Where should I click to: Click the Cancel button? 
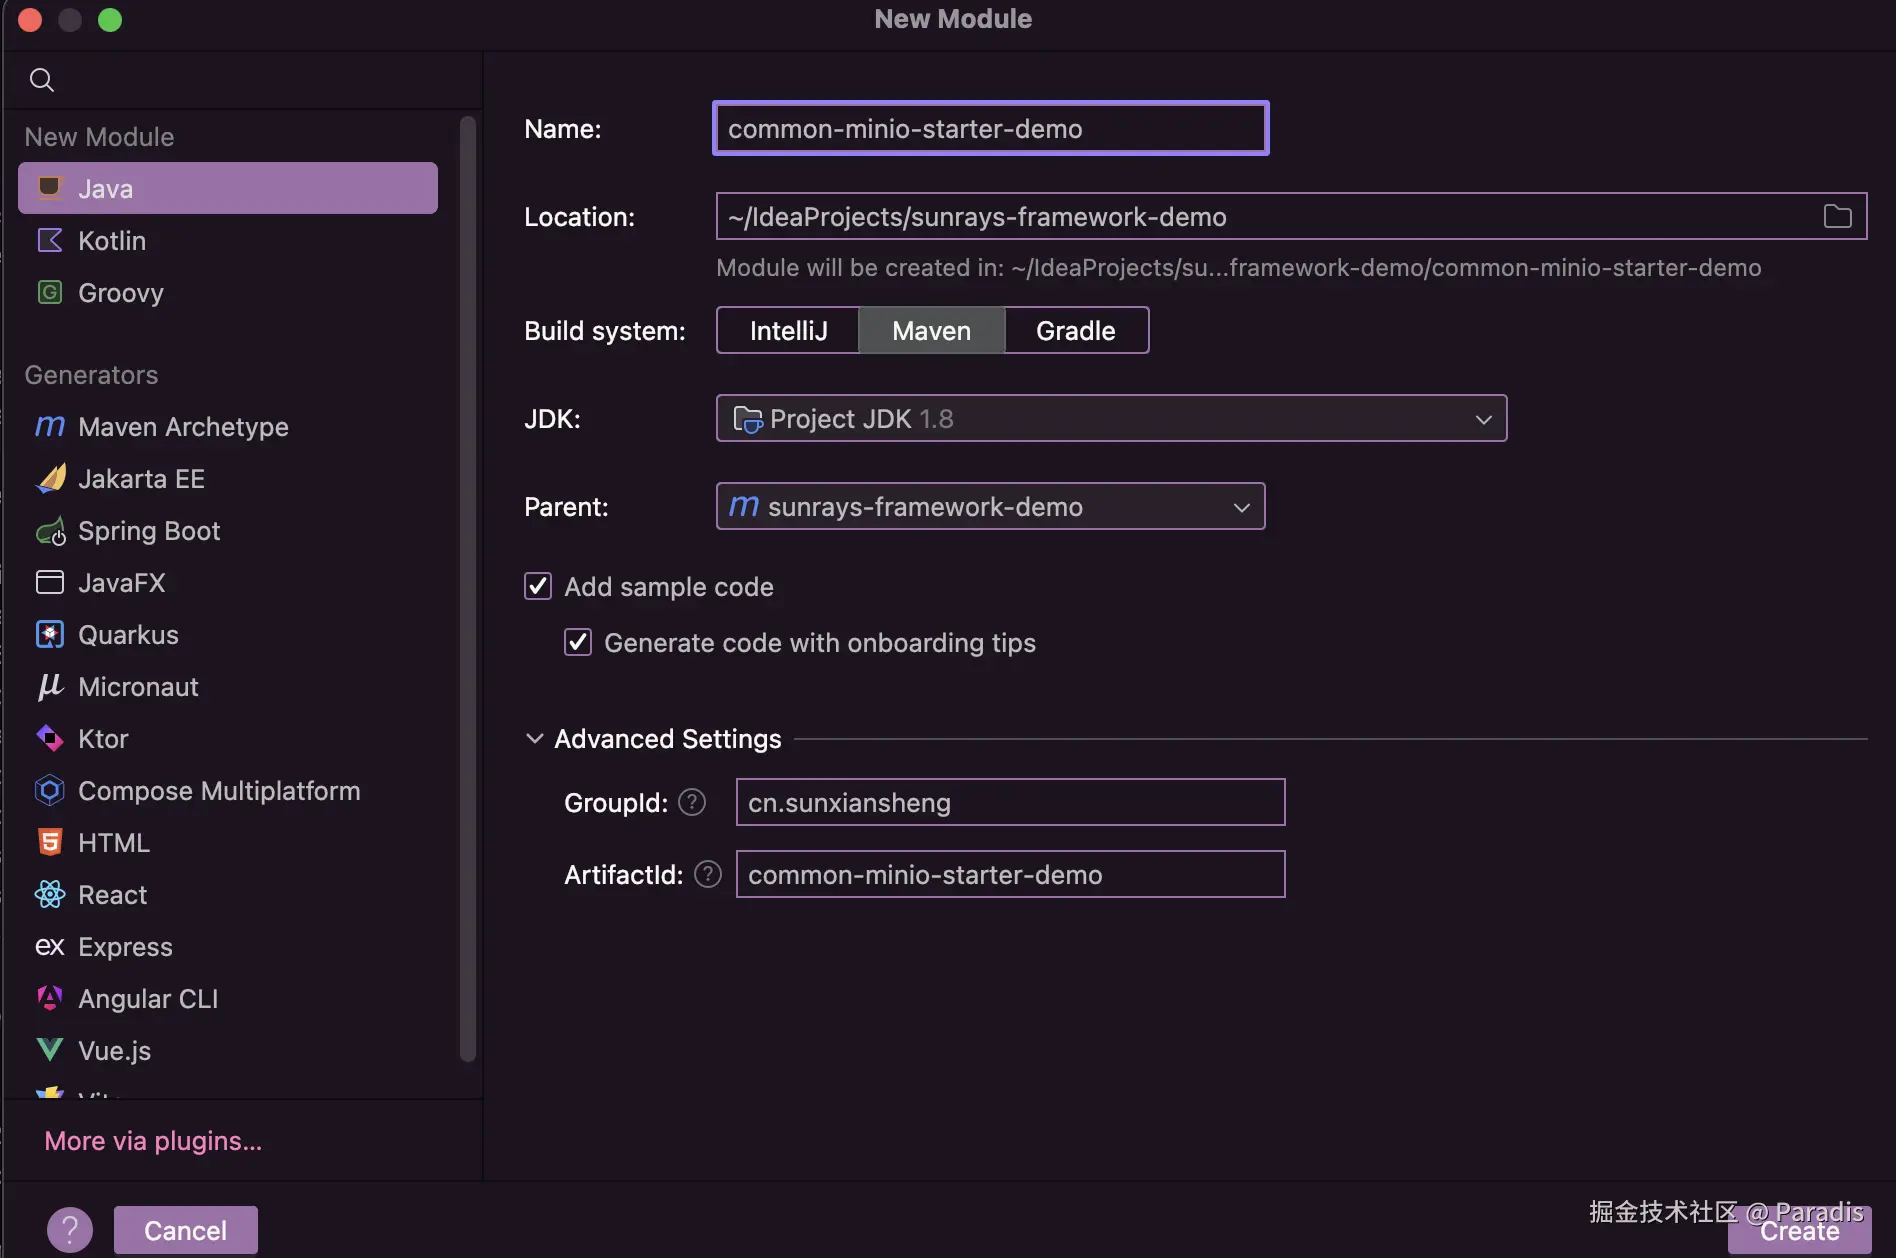[185, 1230]
